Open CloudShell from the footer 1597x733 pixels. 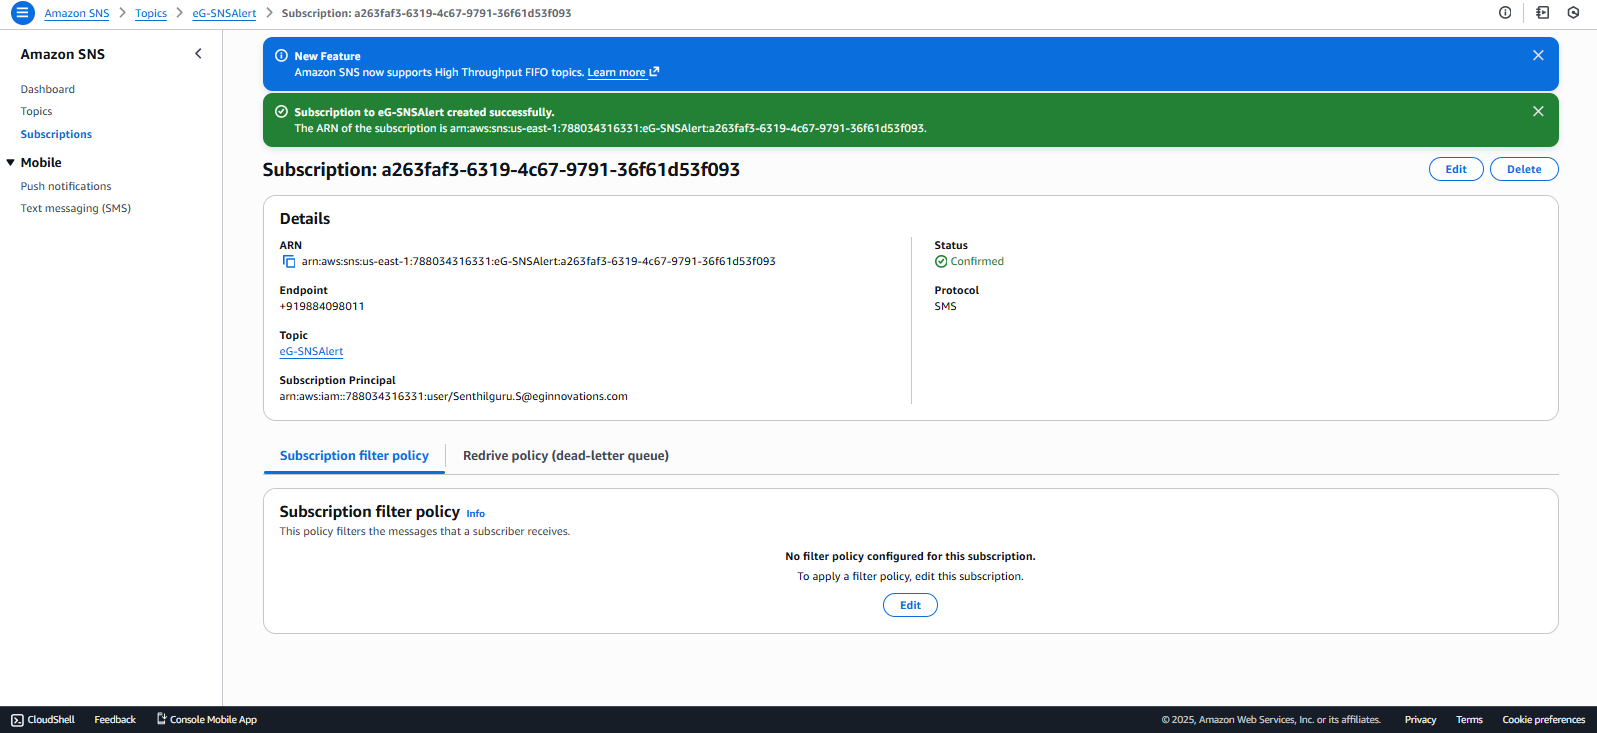(43, 720)
